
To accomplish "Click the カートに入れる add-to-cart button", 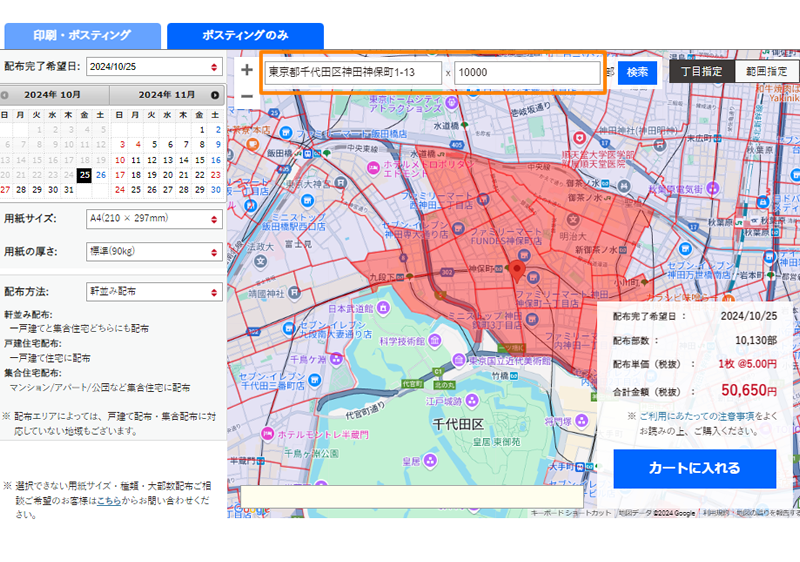I will coord(694,468).
